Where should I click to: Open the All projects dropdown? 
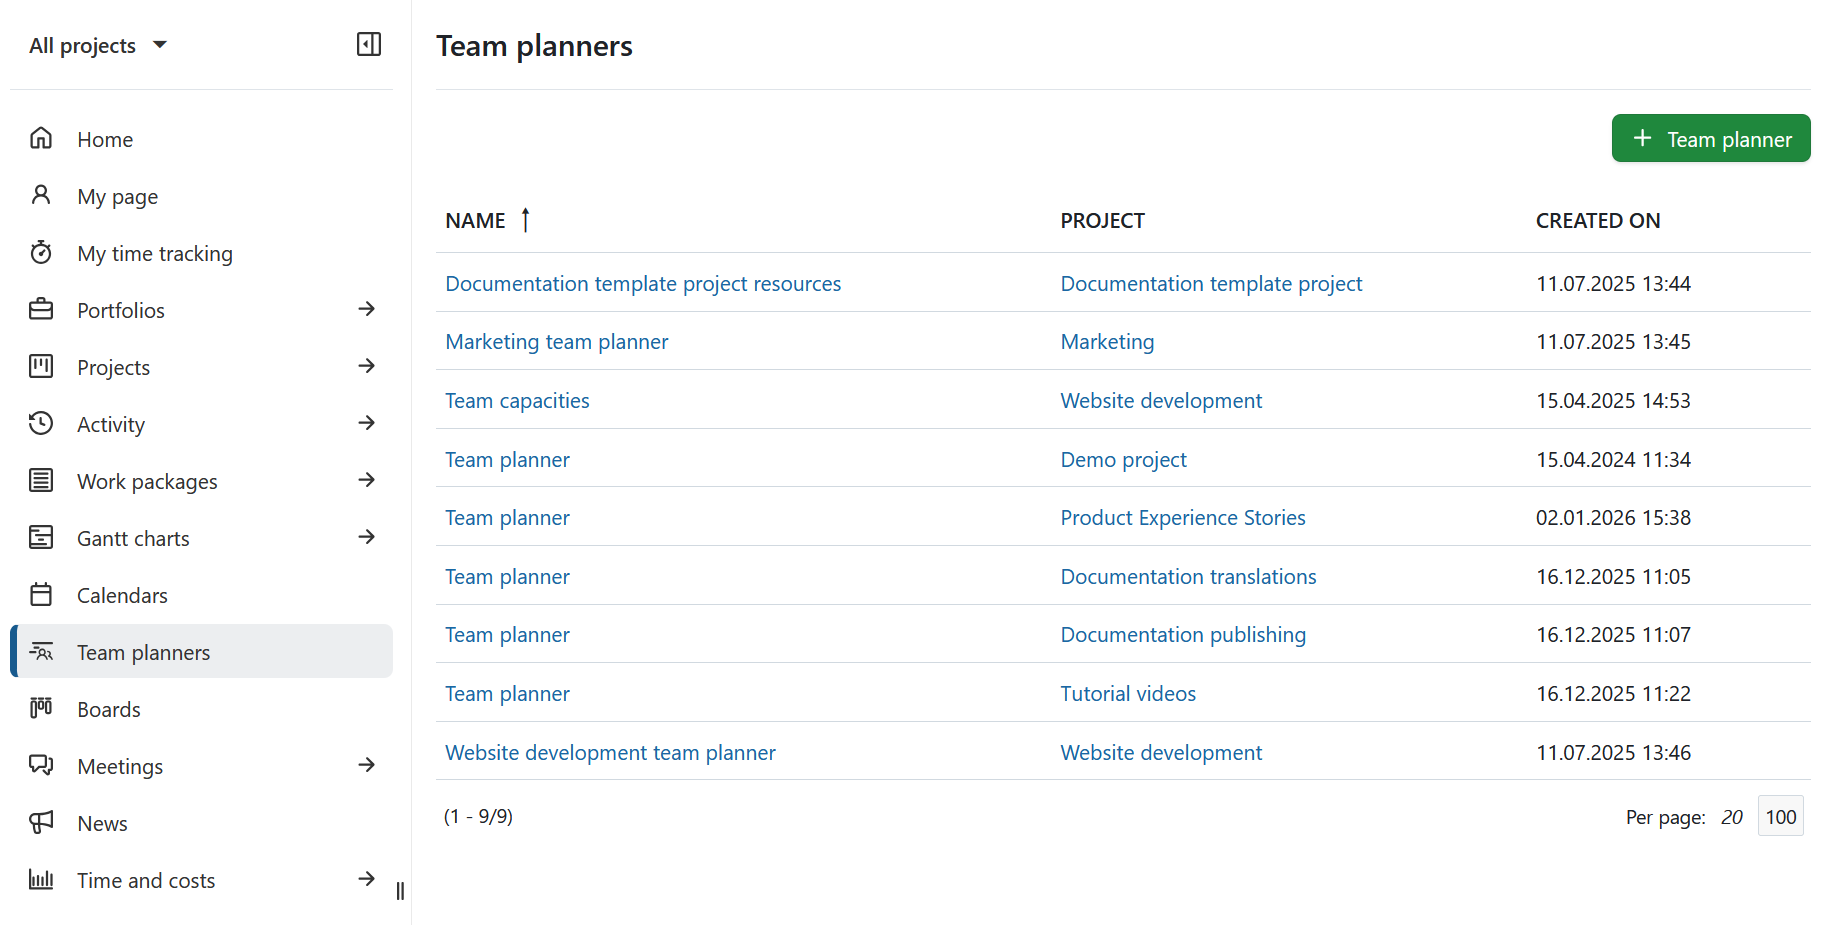(98, 44)
